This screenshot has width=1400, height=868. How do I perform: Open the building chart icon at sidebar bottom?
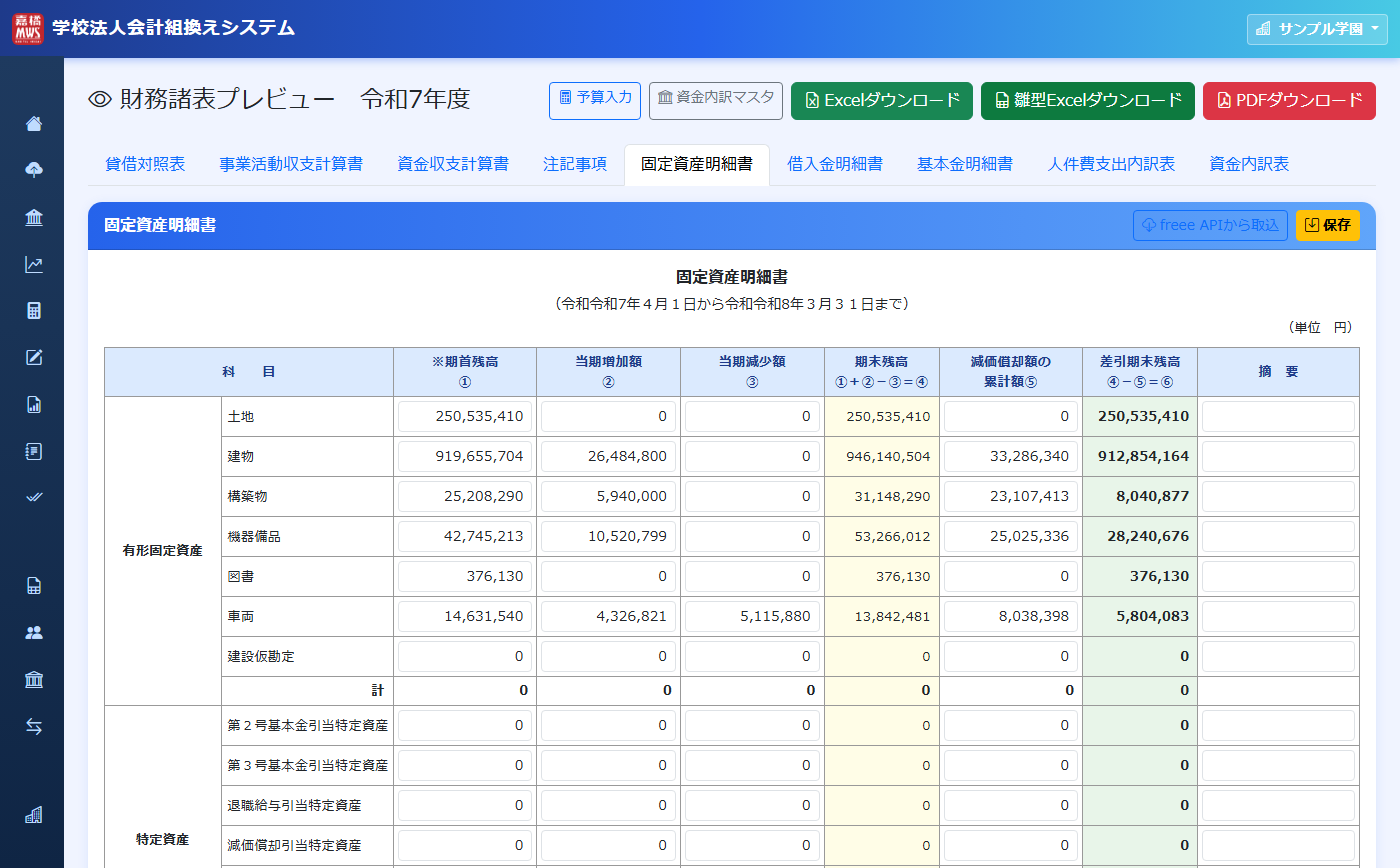[34, 815]
